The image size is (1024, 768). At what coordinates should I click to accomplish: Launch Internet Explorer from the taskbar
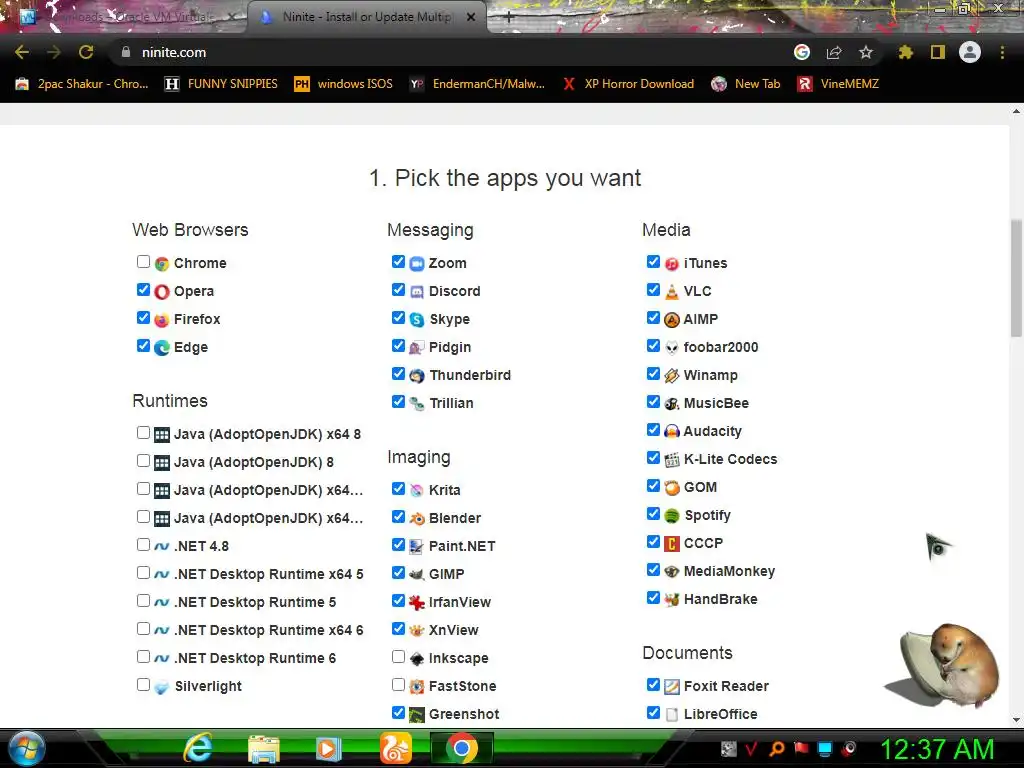(198, 748)
